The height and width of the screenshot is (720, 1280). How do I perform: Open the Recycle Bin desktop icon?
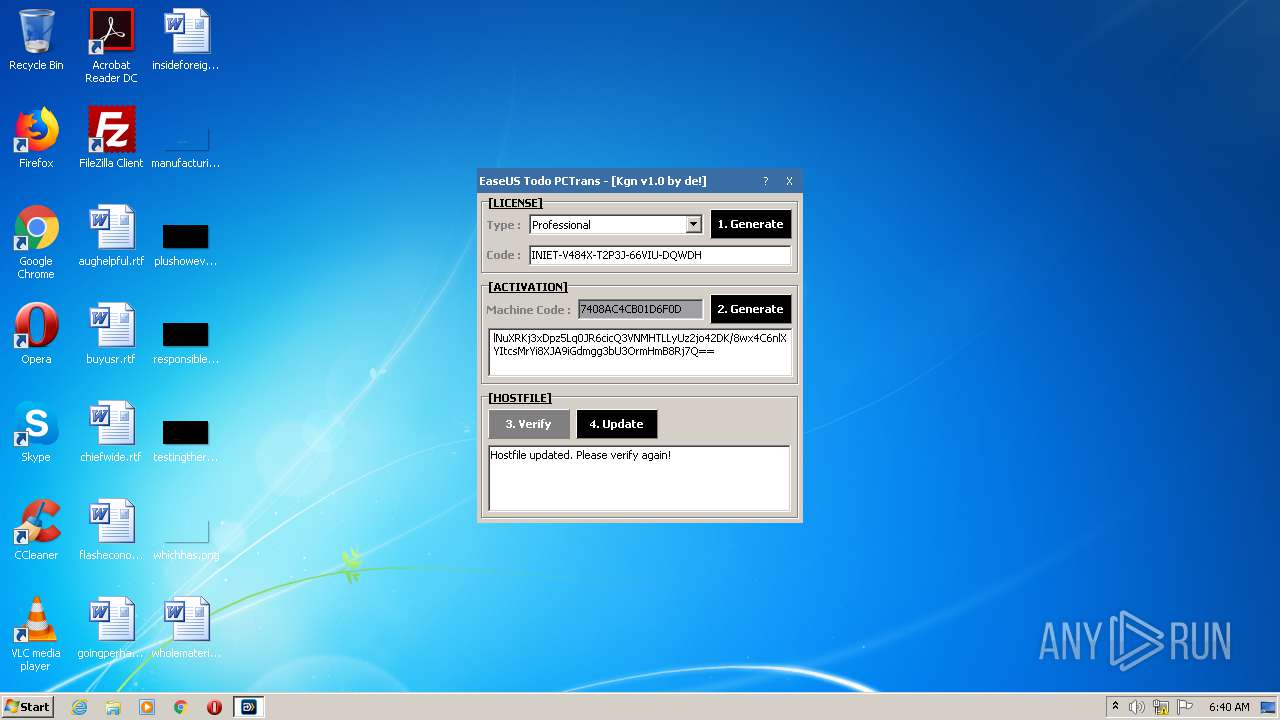pos(36,40)
